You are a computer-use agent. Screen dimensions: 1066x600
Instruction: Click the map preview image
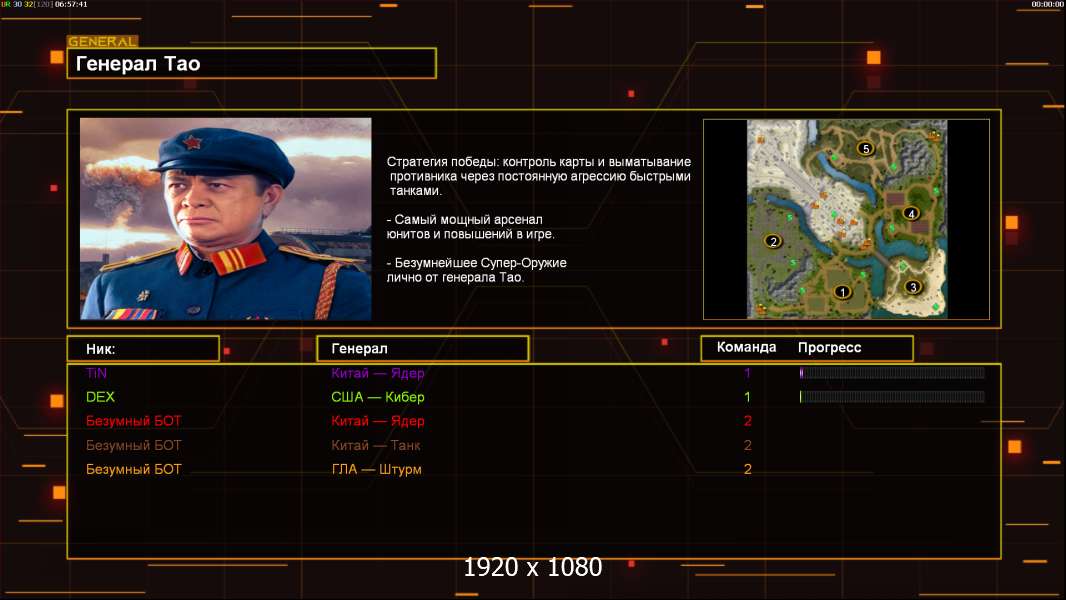point(847,219)
